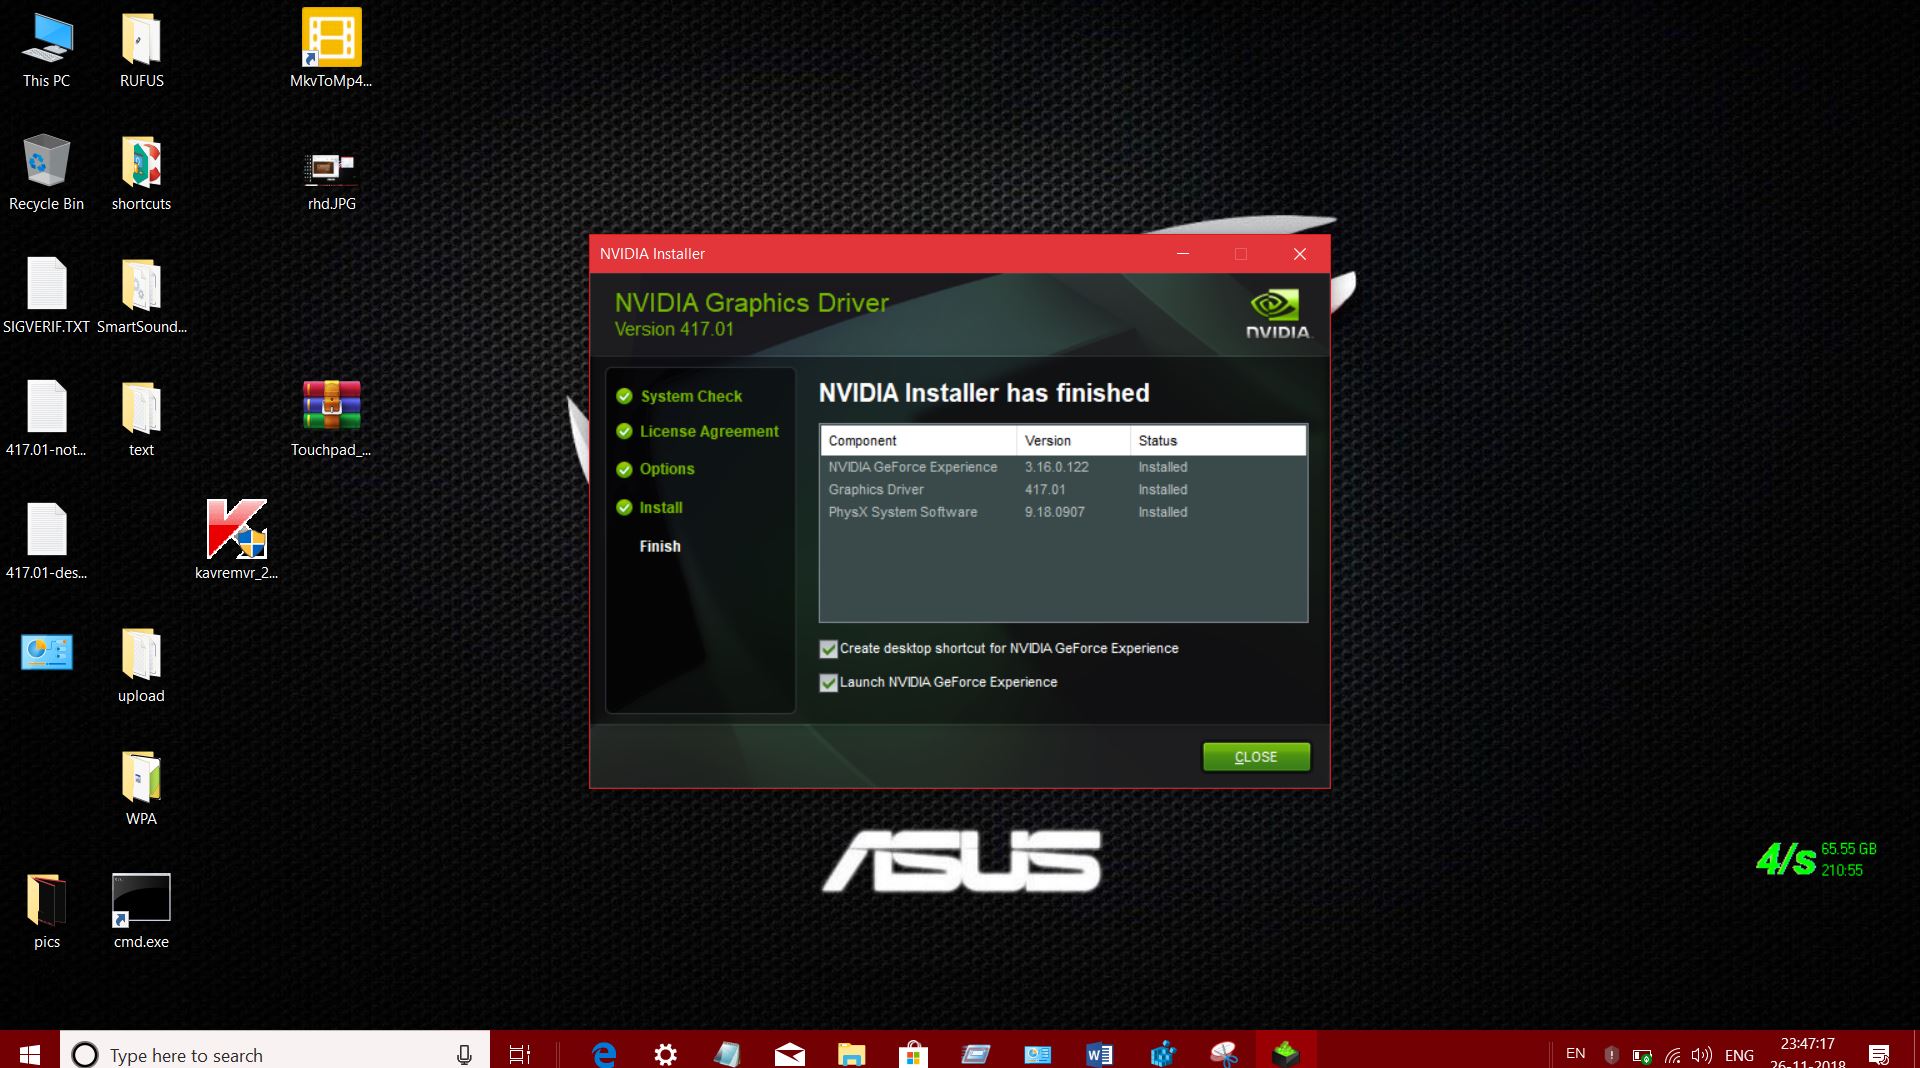Click the Windows Start button
The height and width of the screenshot is (1068, 1920).
tap(30, 1054)
